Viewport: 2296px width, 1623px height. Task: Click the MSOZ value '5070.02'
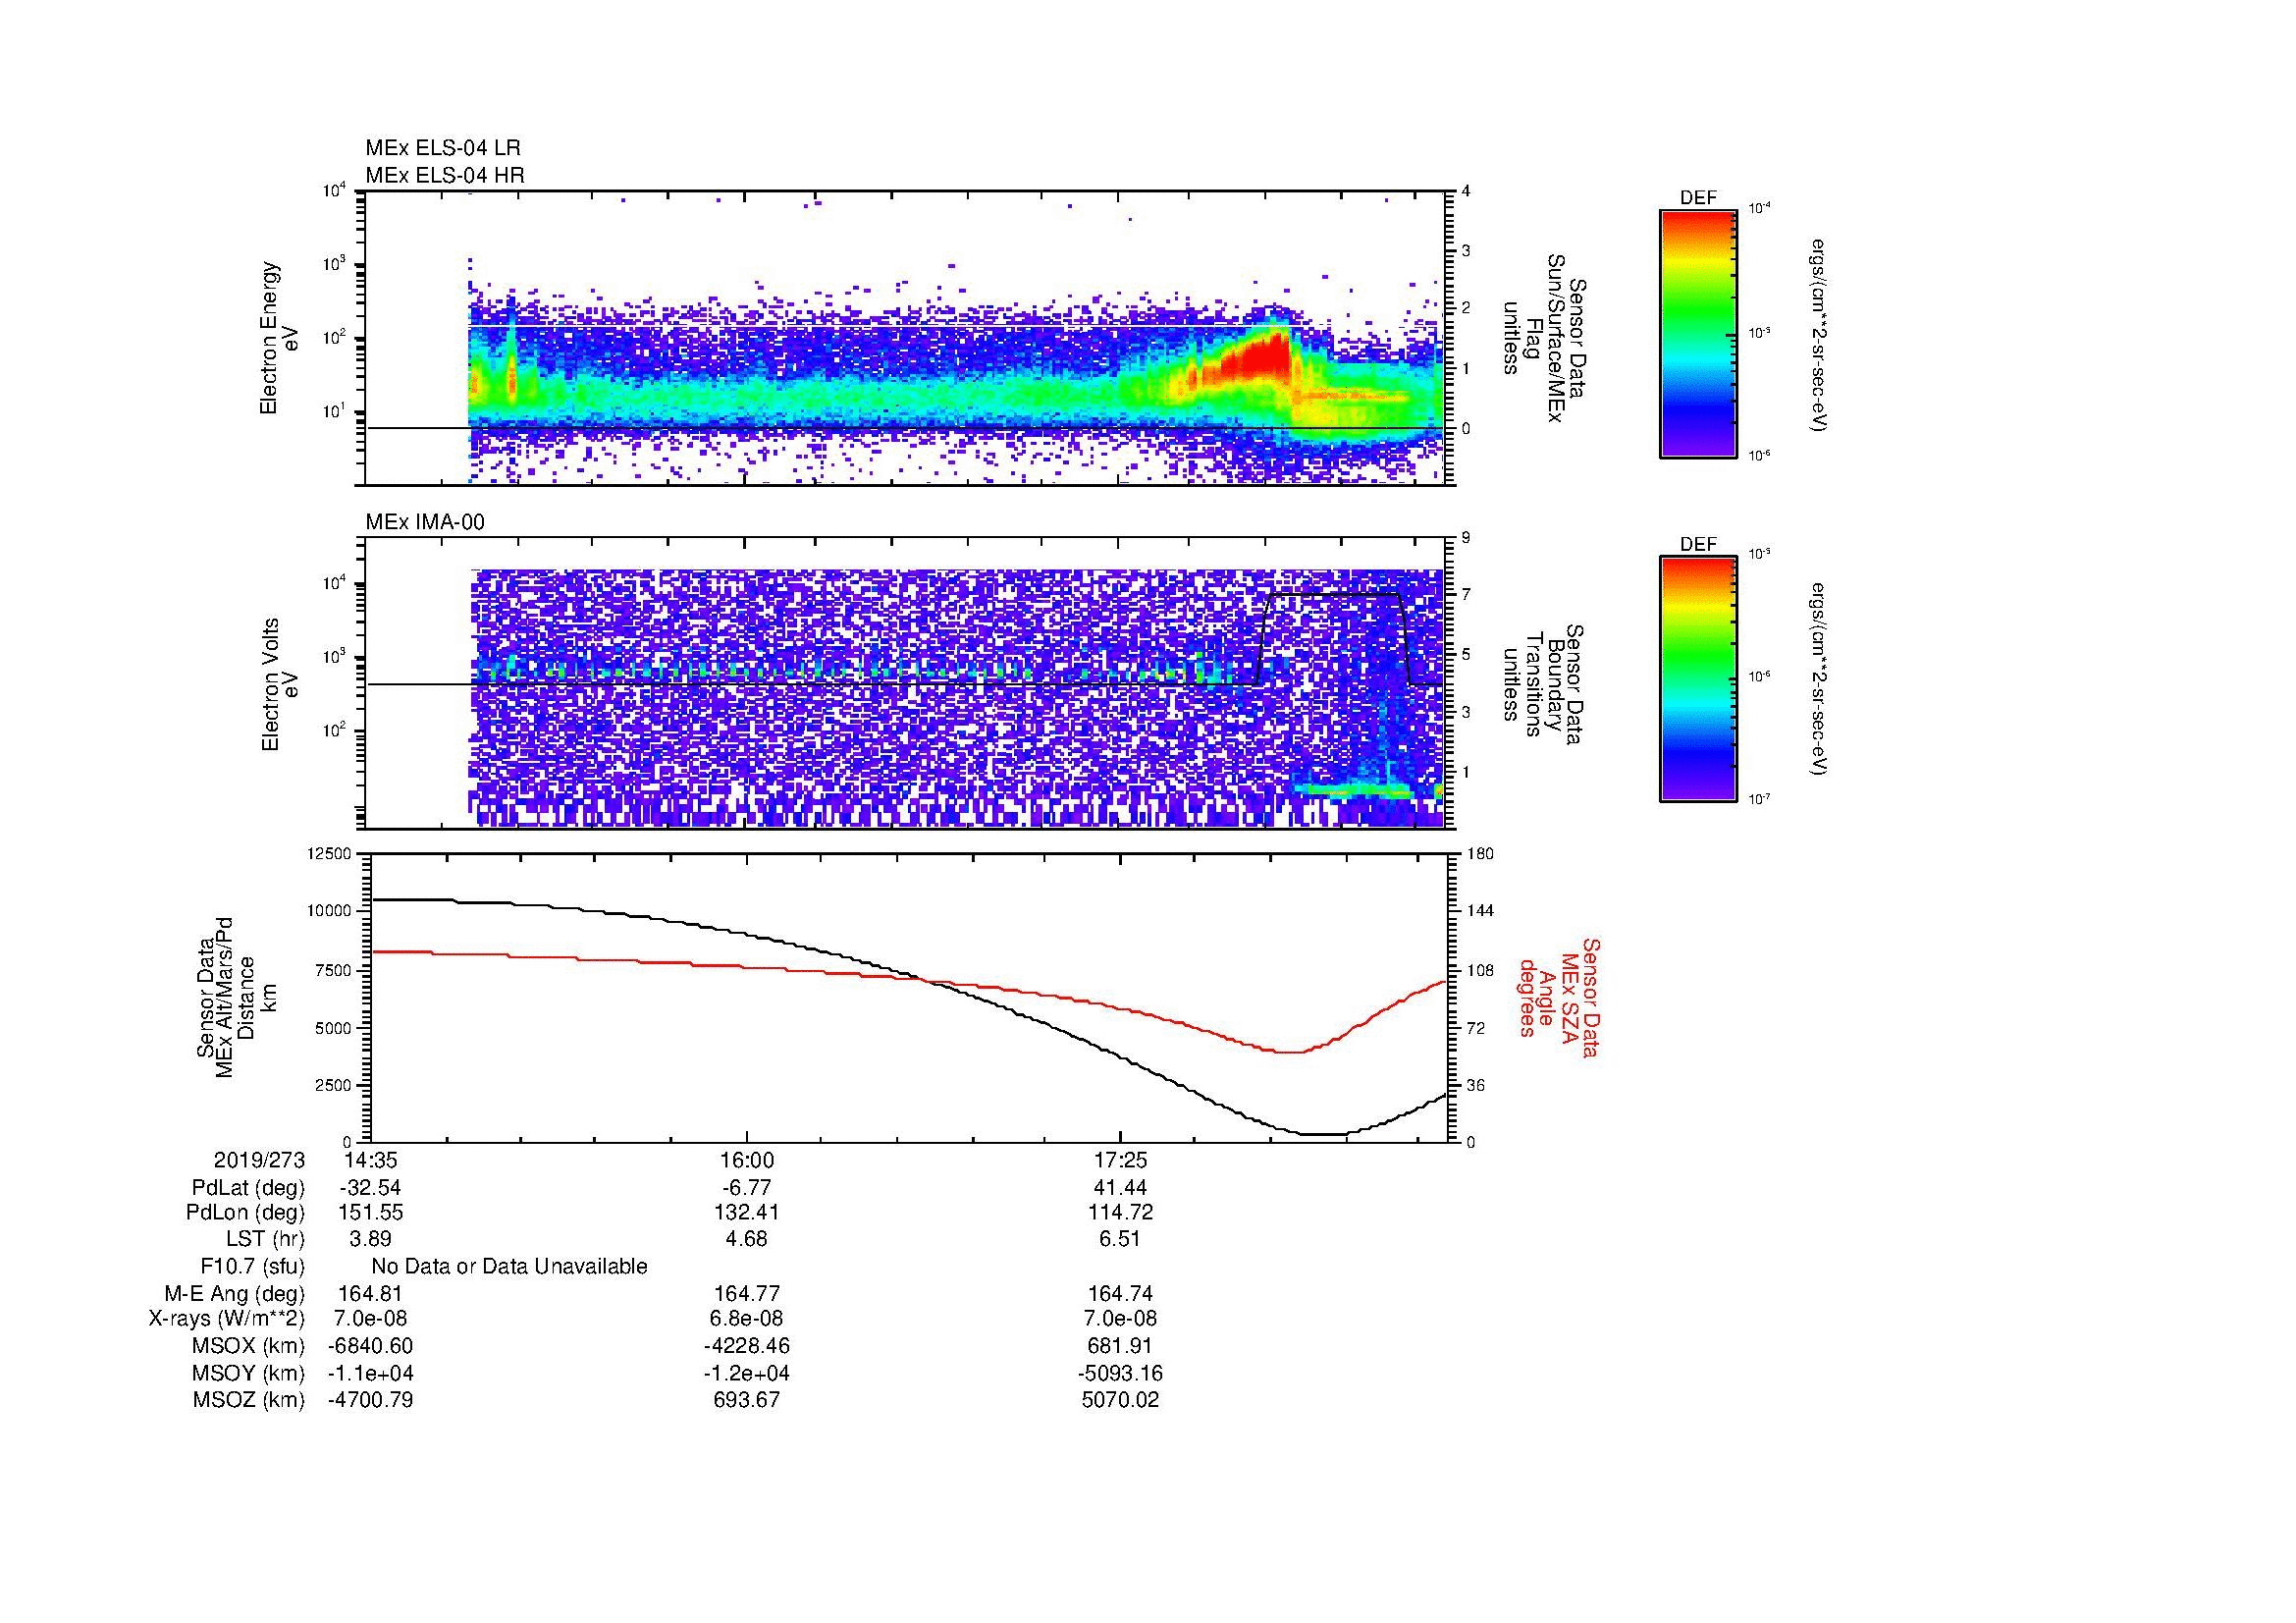click(x=1121, y=1400)
